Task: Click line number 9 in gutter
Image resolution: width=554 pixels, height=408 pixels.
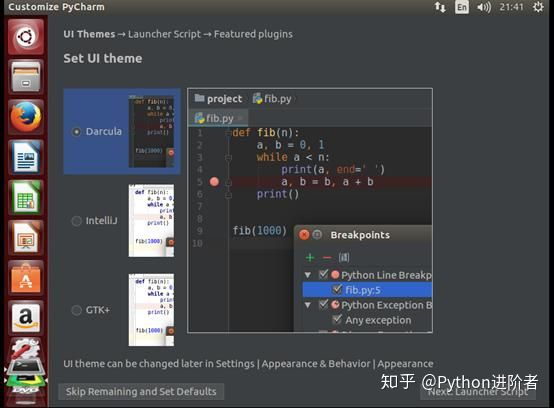Action: click(199, 231)
